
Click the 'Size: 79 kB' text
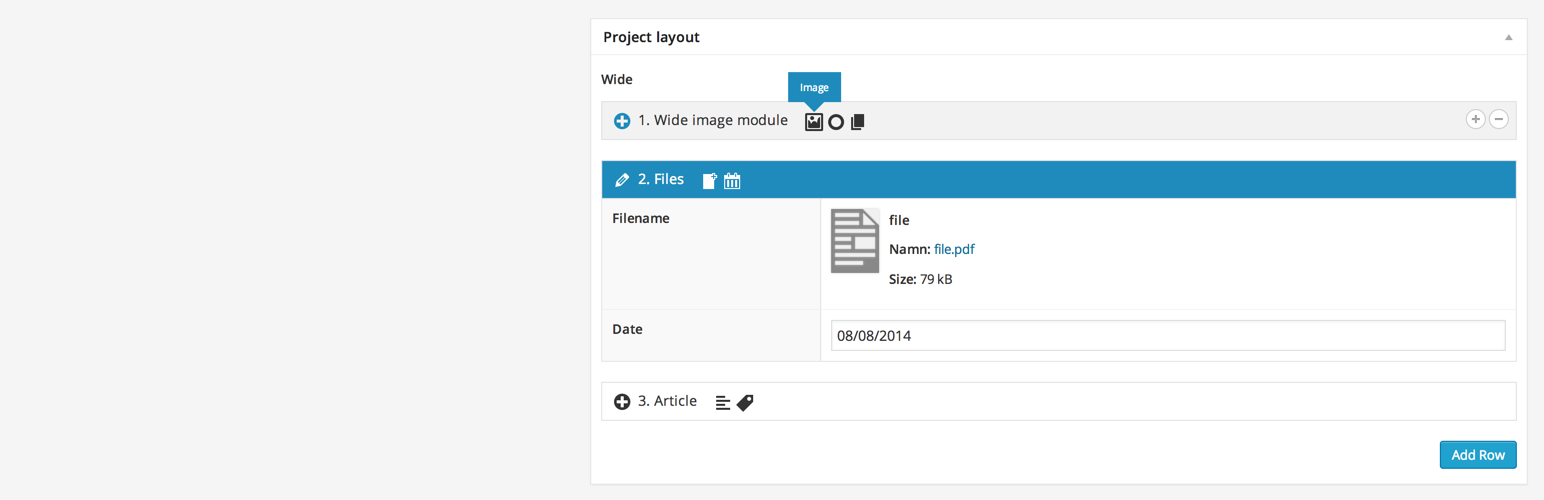pyautogui.click(x=921, y=279)
